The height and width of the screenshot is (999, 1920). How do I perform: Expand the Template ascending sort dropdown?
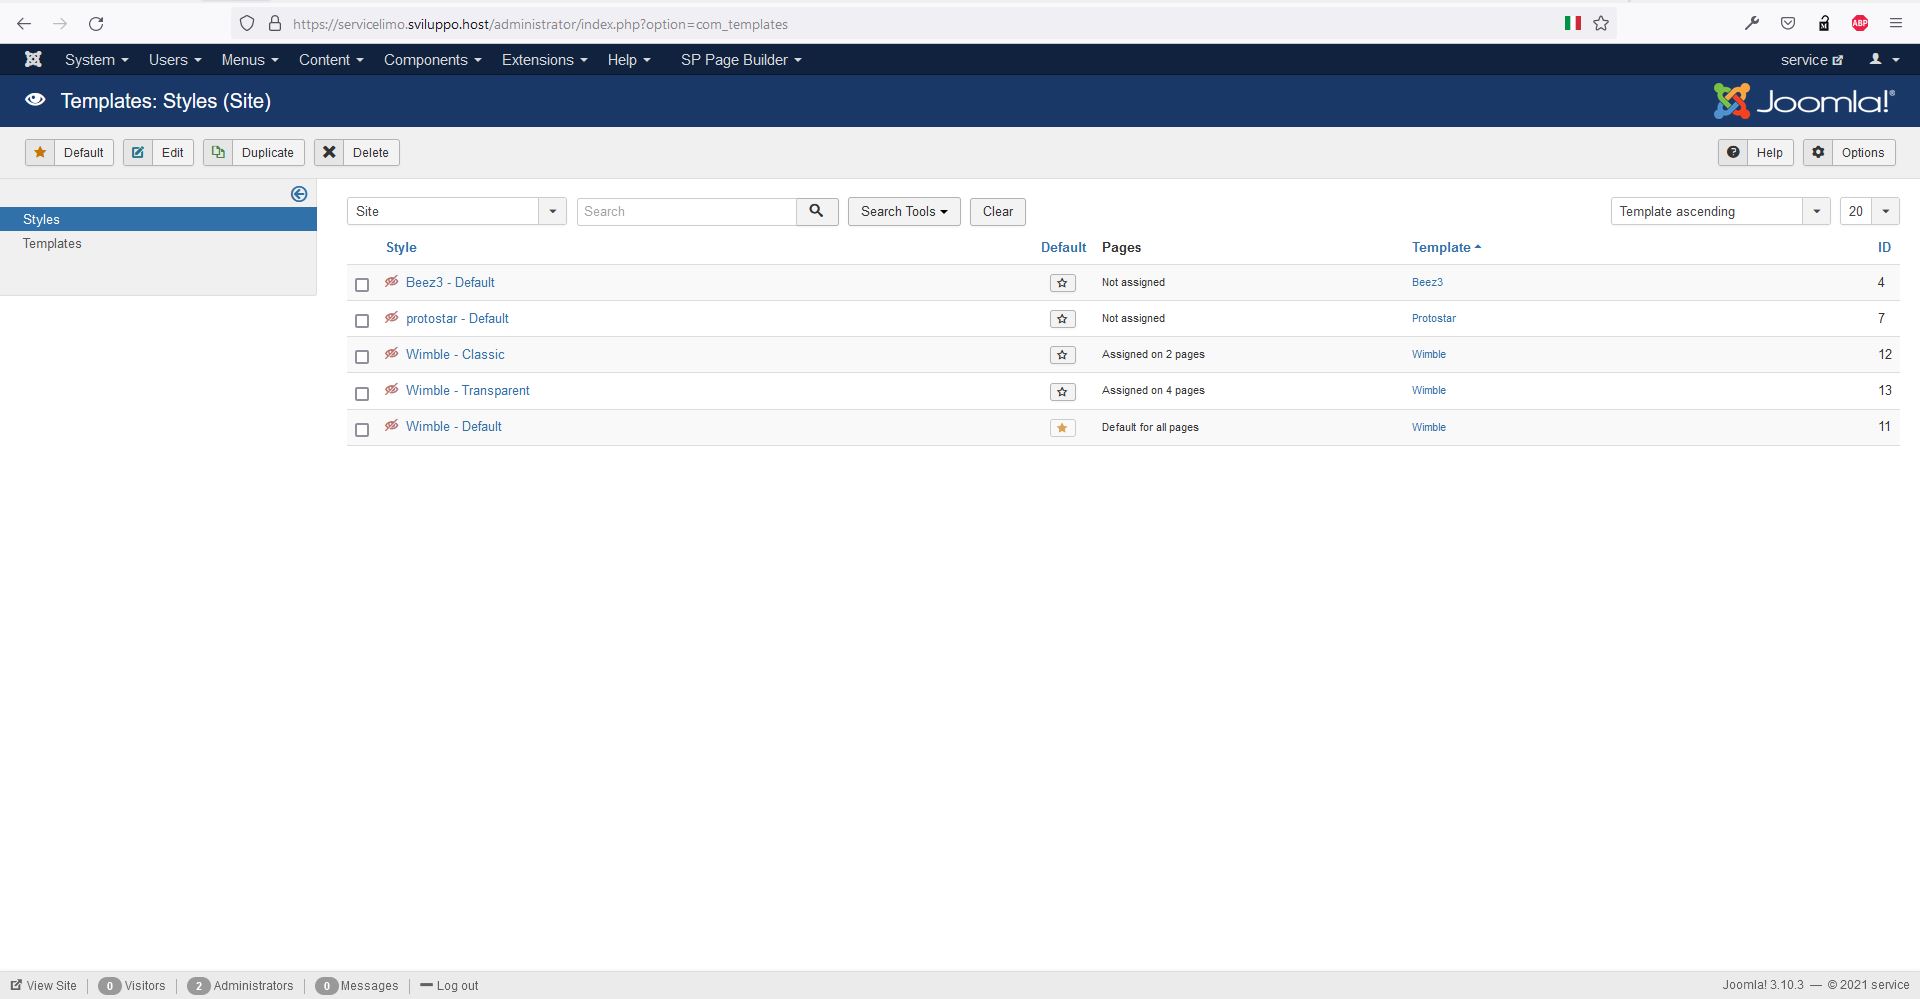pyautogui.click(x=1720, y=211)
